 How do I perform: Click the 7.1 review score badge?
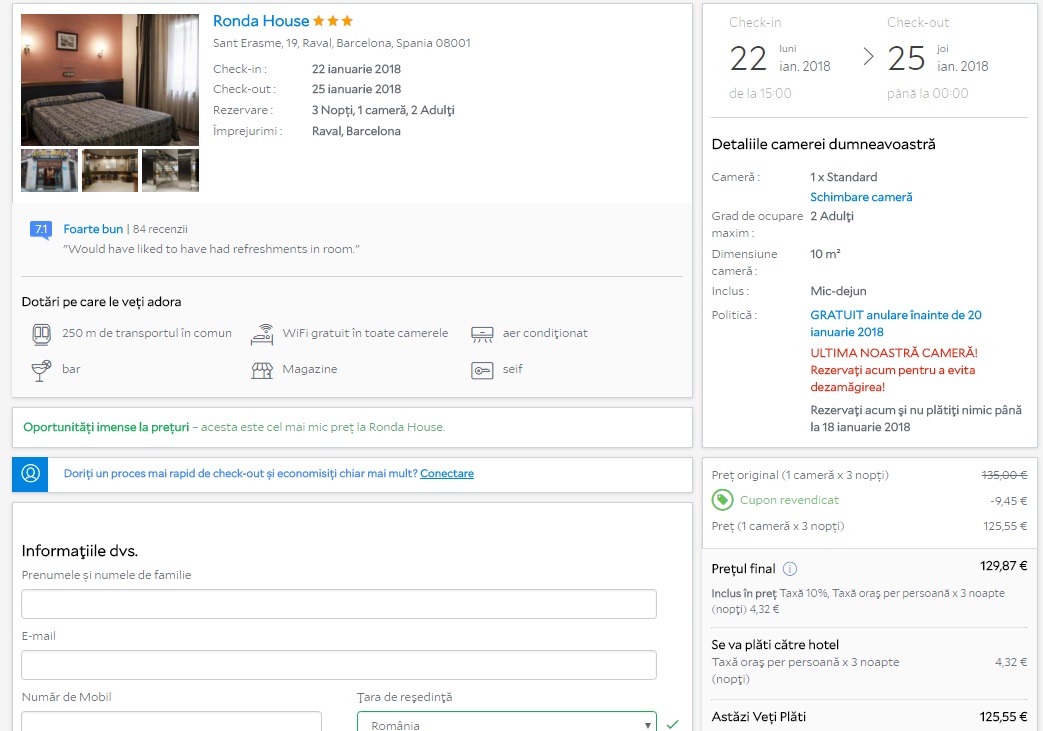point(41,230)
